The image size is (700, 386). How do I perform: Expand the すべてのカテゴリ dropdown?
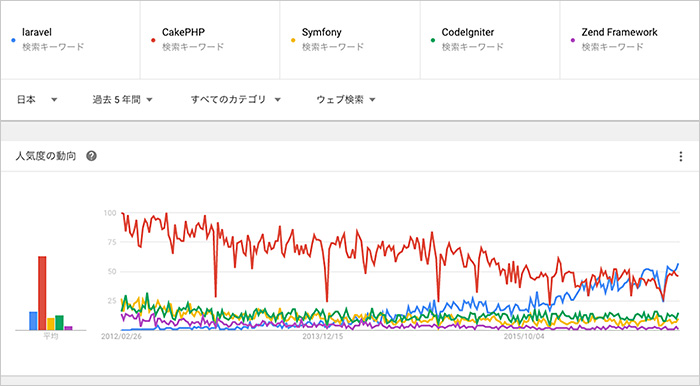point(236,100)
